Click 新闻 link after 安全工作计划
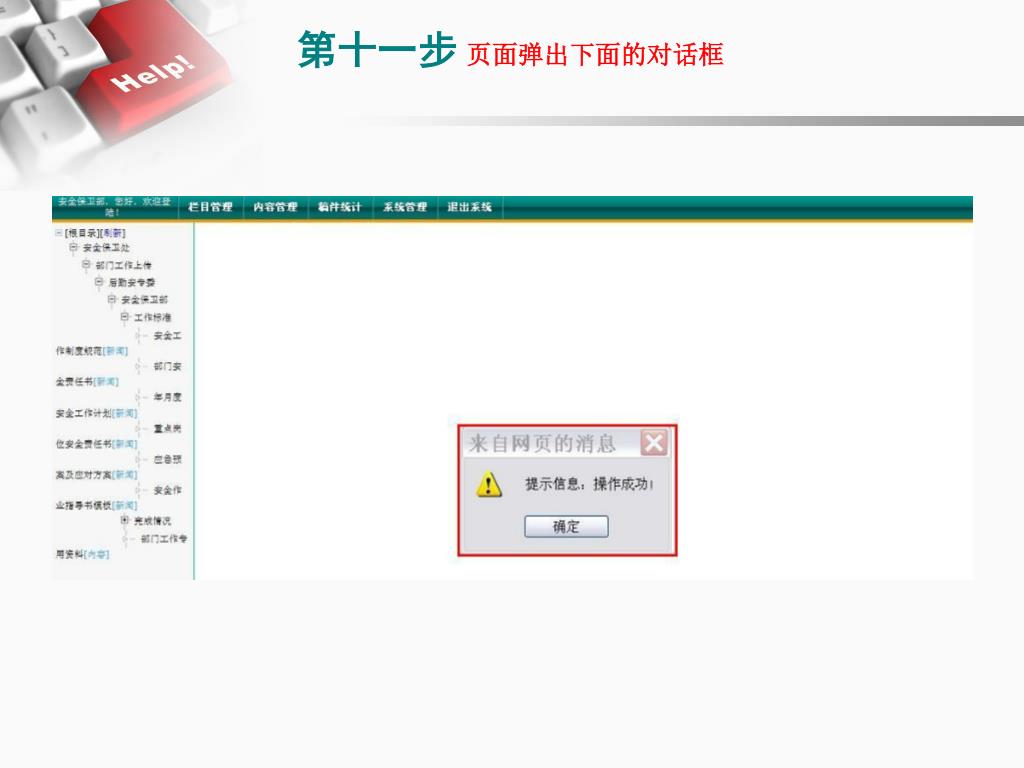1024x768 pixels. pyautogui.click(x=125, y=413)
